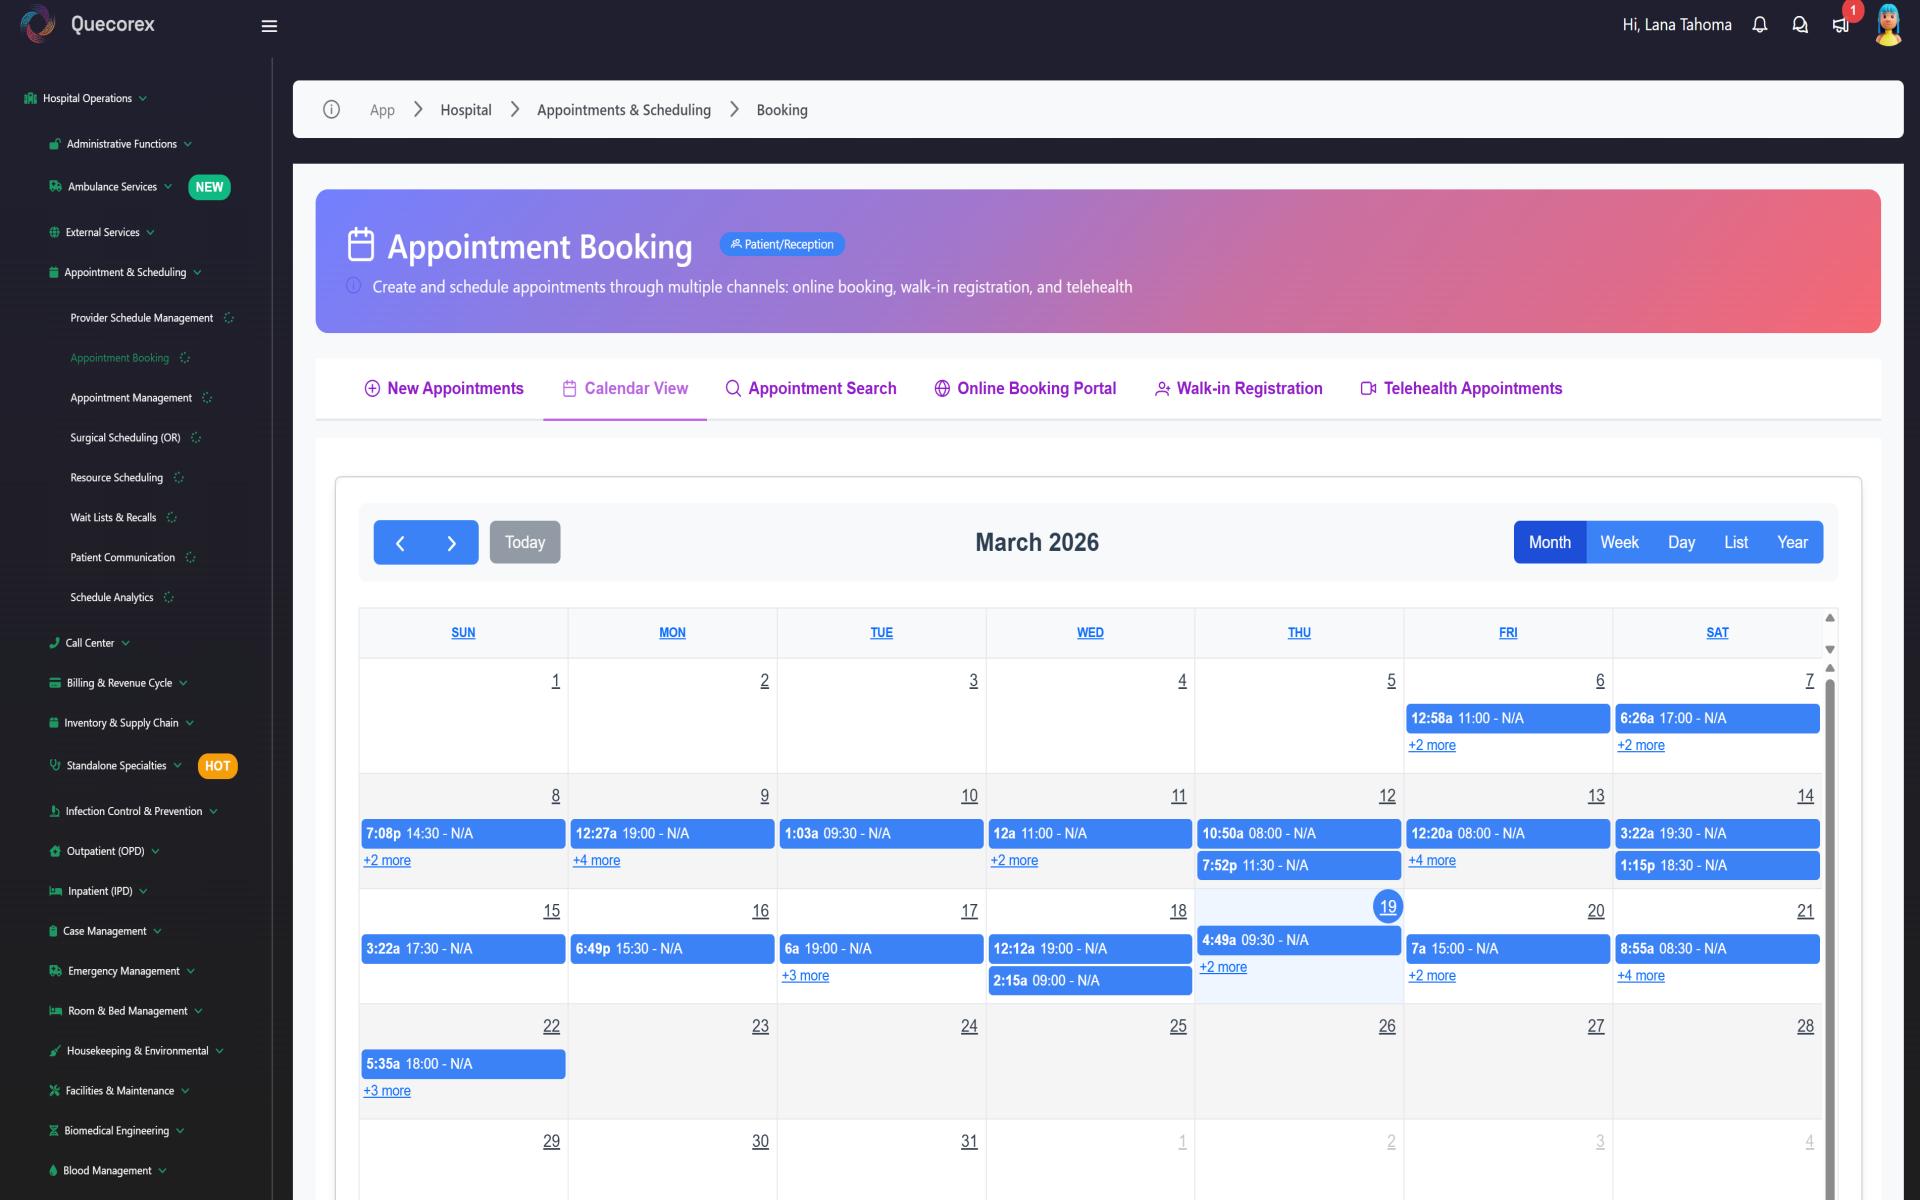Screen dimensions: 1920x1200
Task: Click the Hospital Operations icon
Action: (x=30, y=98)
